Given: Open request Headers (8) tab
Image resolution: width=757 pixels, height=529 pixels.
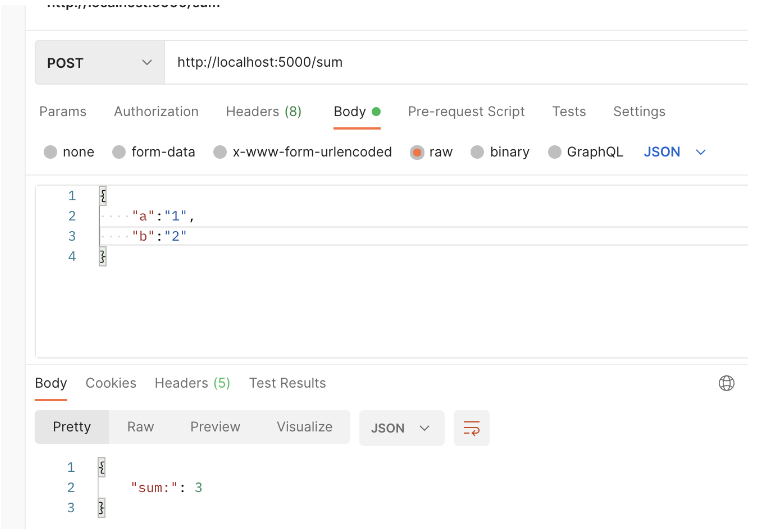Looking at the screenshot, I should click(264, 111).
